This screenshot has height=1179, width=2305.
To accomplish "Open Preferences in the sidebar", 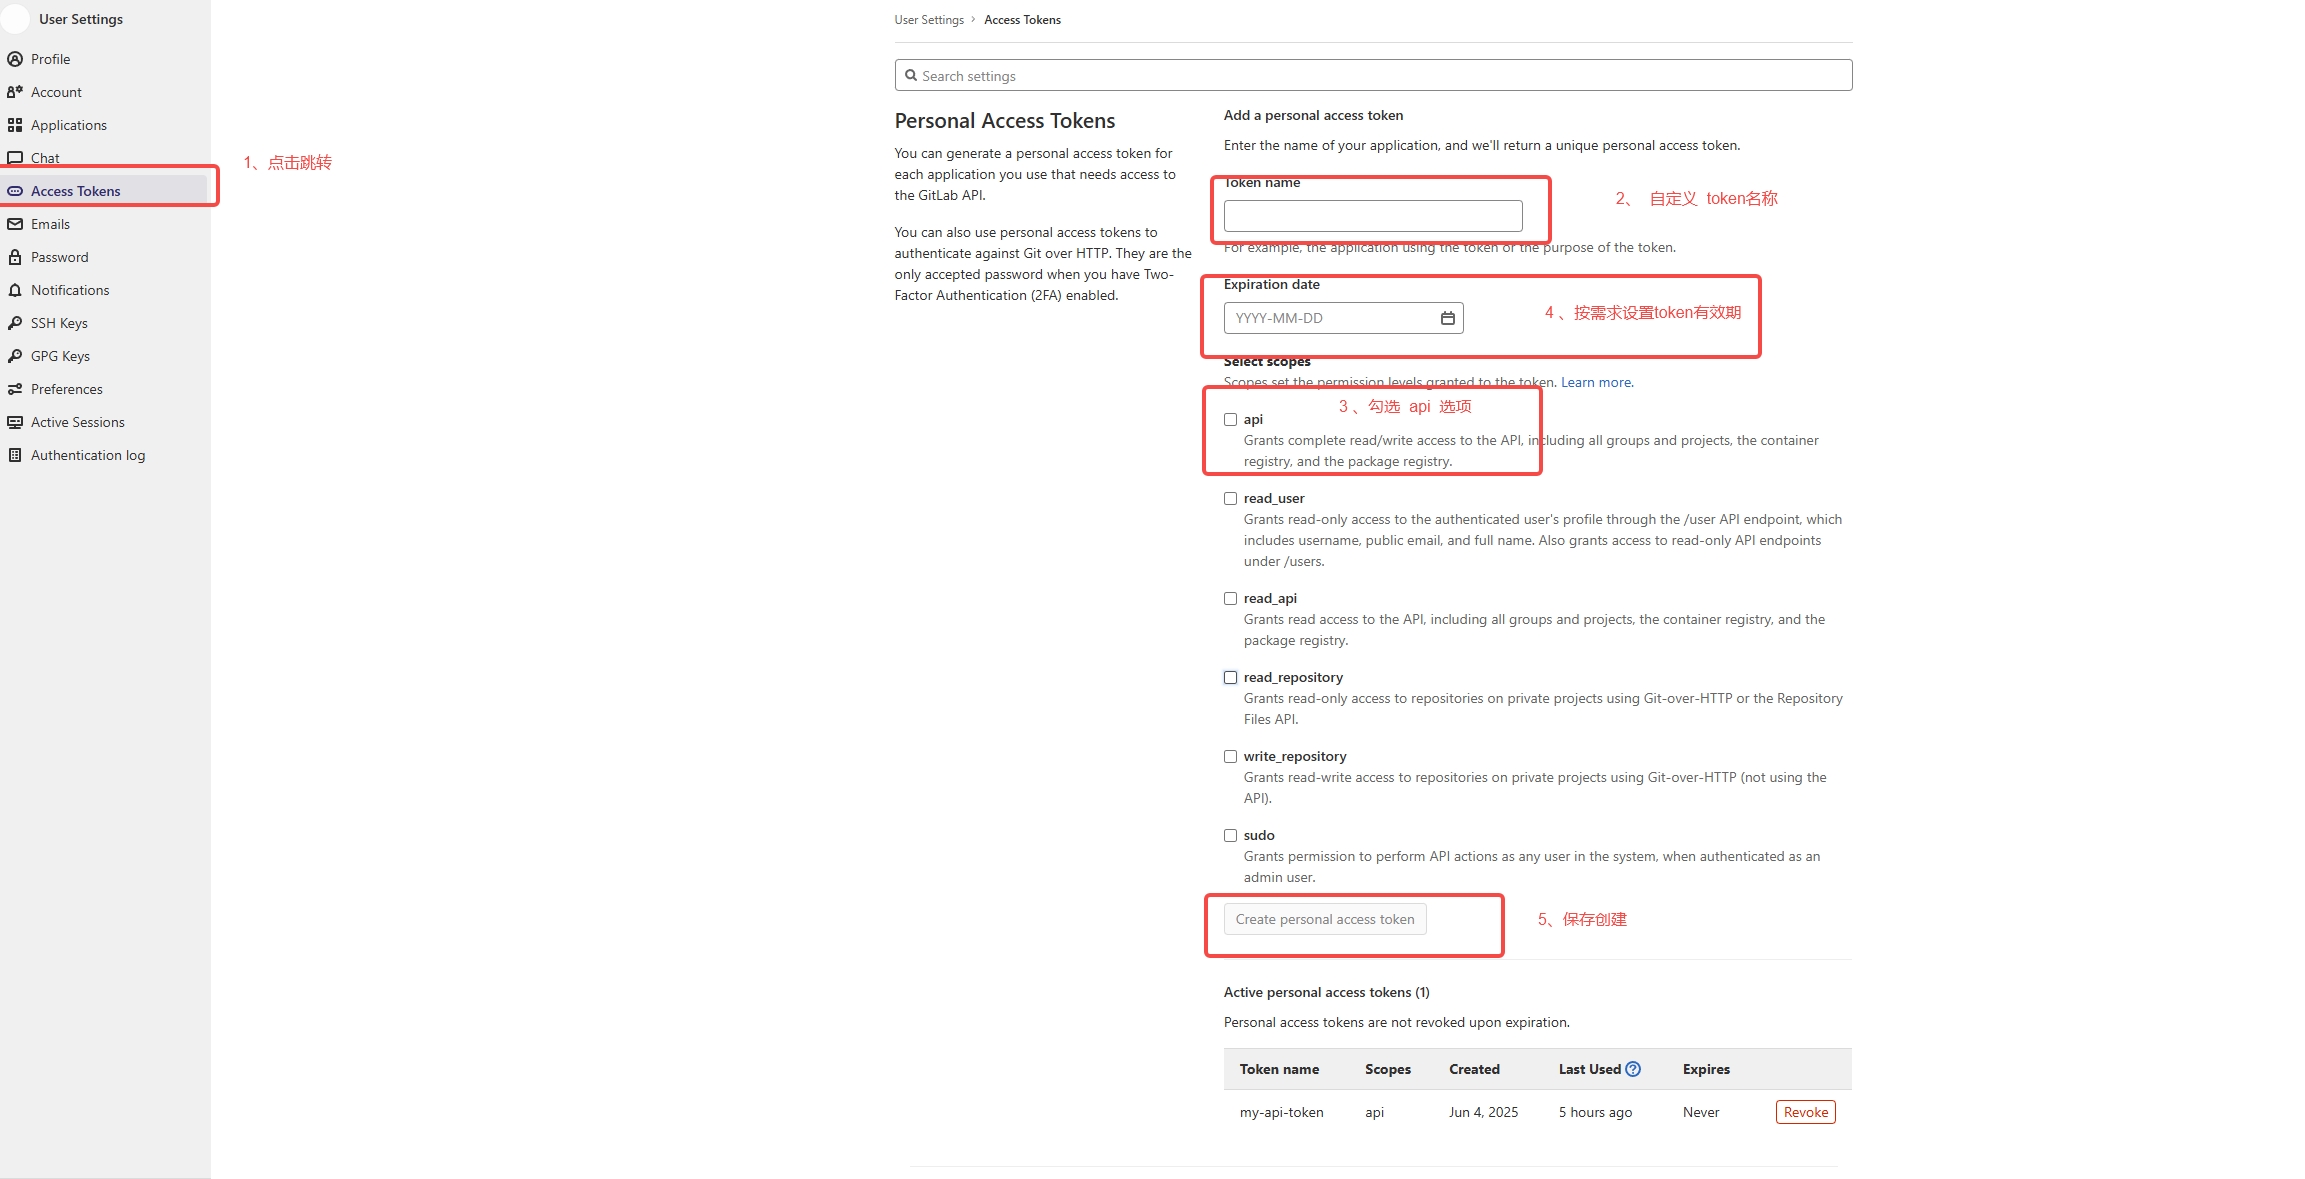I will click(x=66, y=389).
